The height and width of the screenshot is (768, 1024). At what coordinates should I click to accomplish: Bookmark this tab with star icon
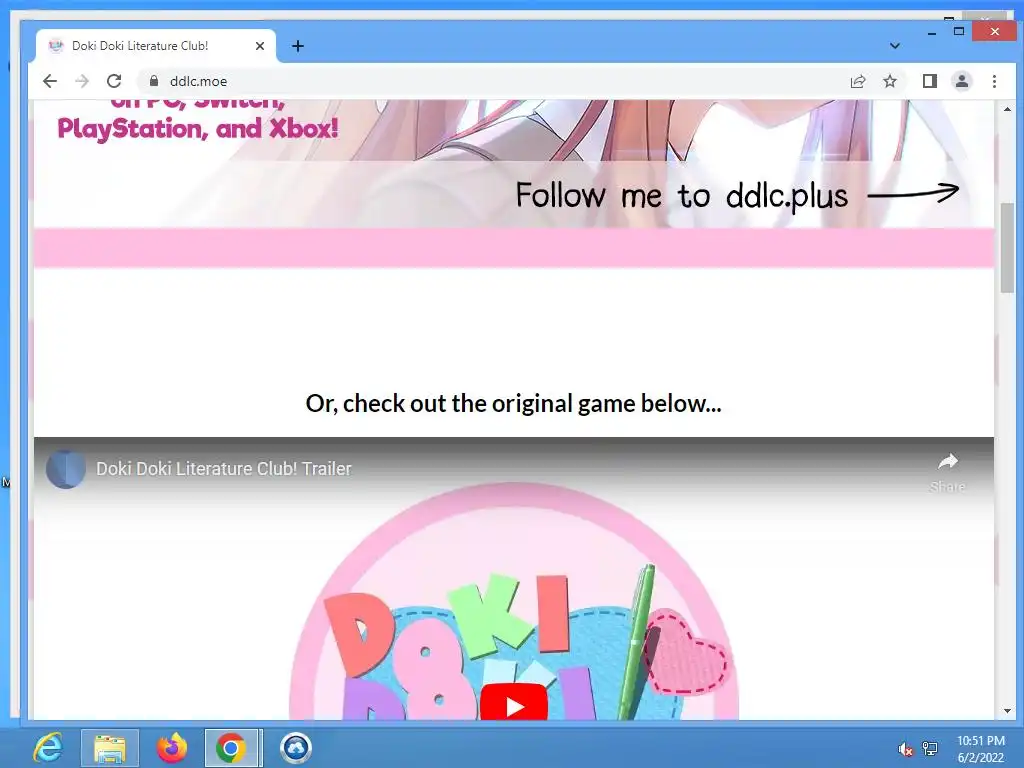point(889,81)
